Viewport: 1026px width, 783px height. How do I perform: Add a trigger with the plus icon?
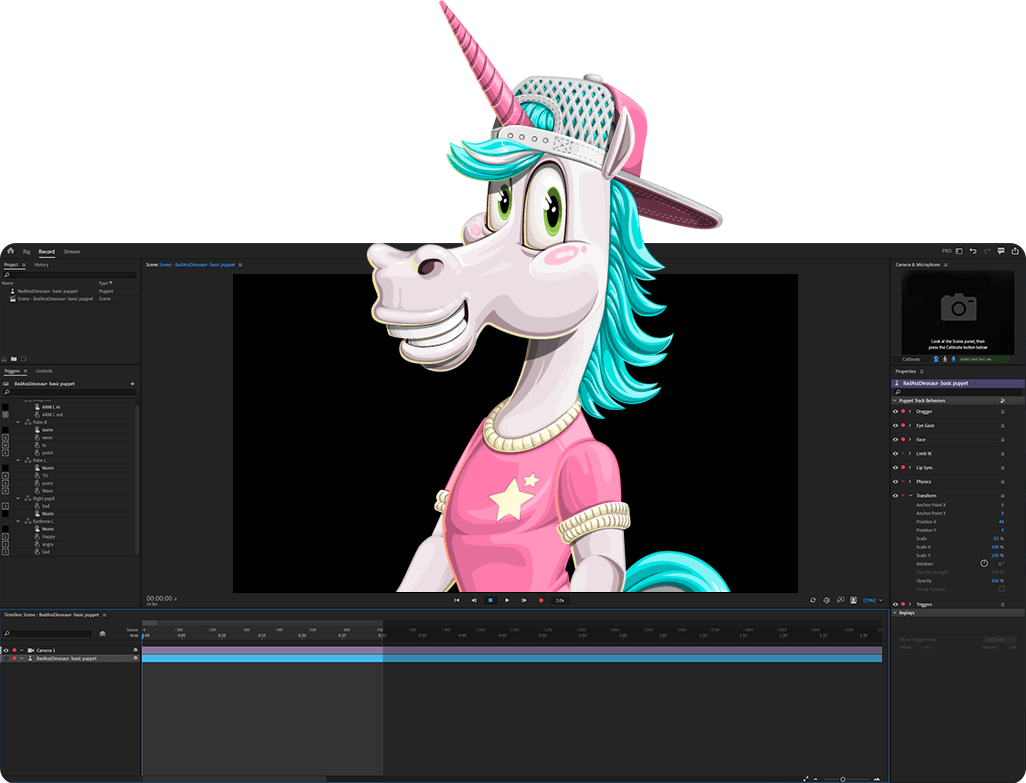pyautogui.click(x=132, y=383)
